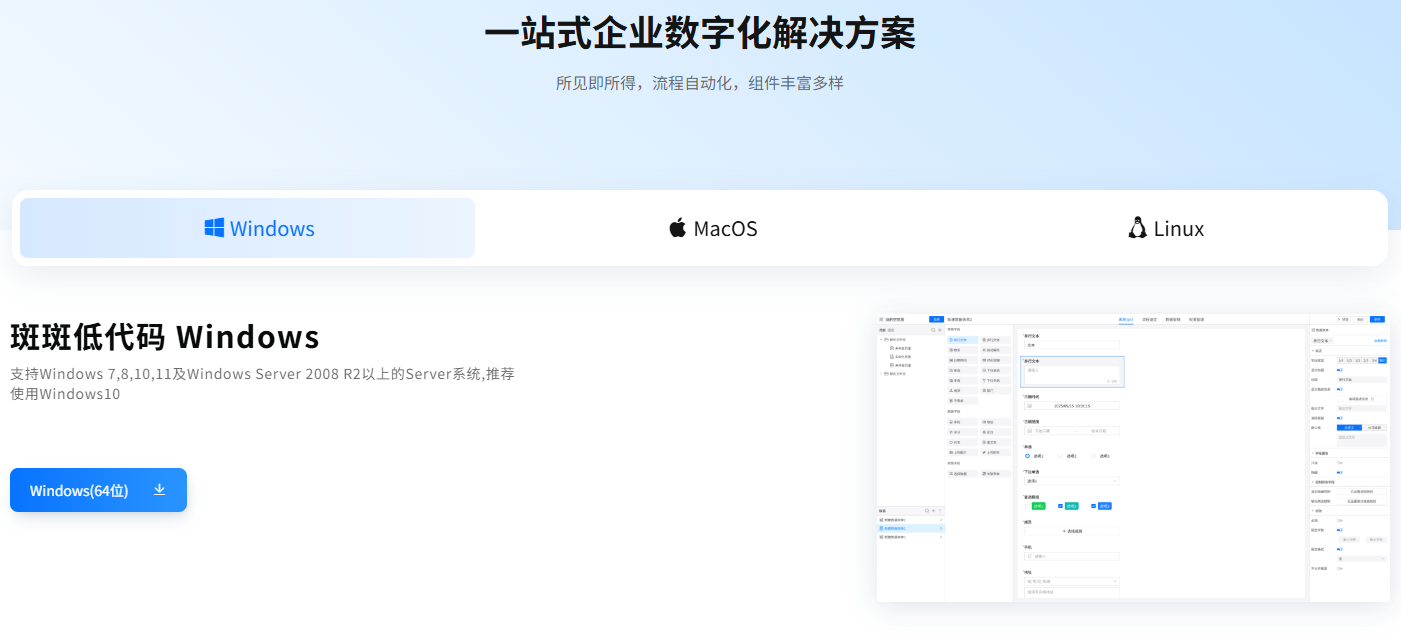Switch to the MacOS tab
The width and height of the screenshot is (1401, 634).
click(712, 228)
